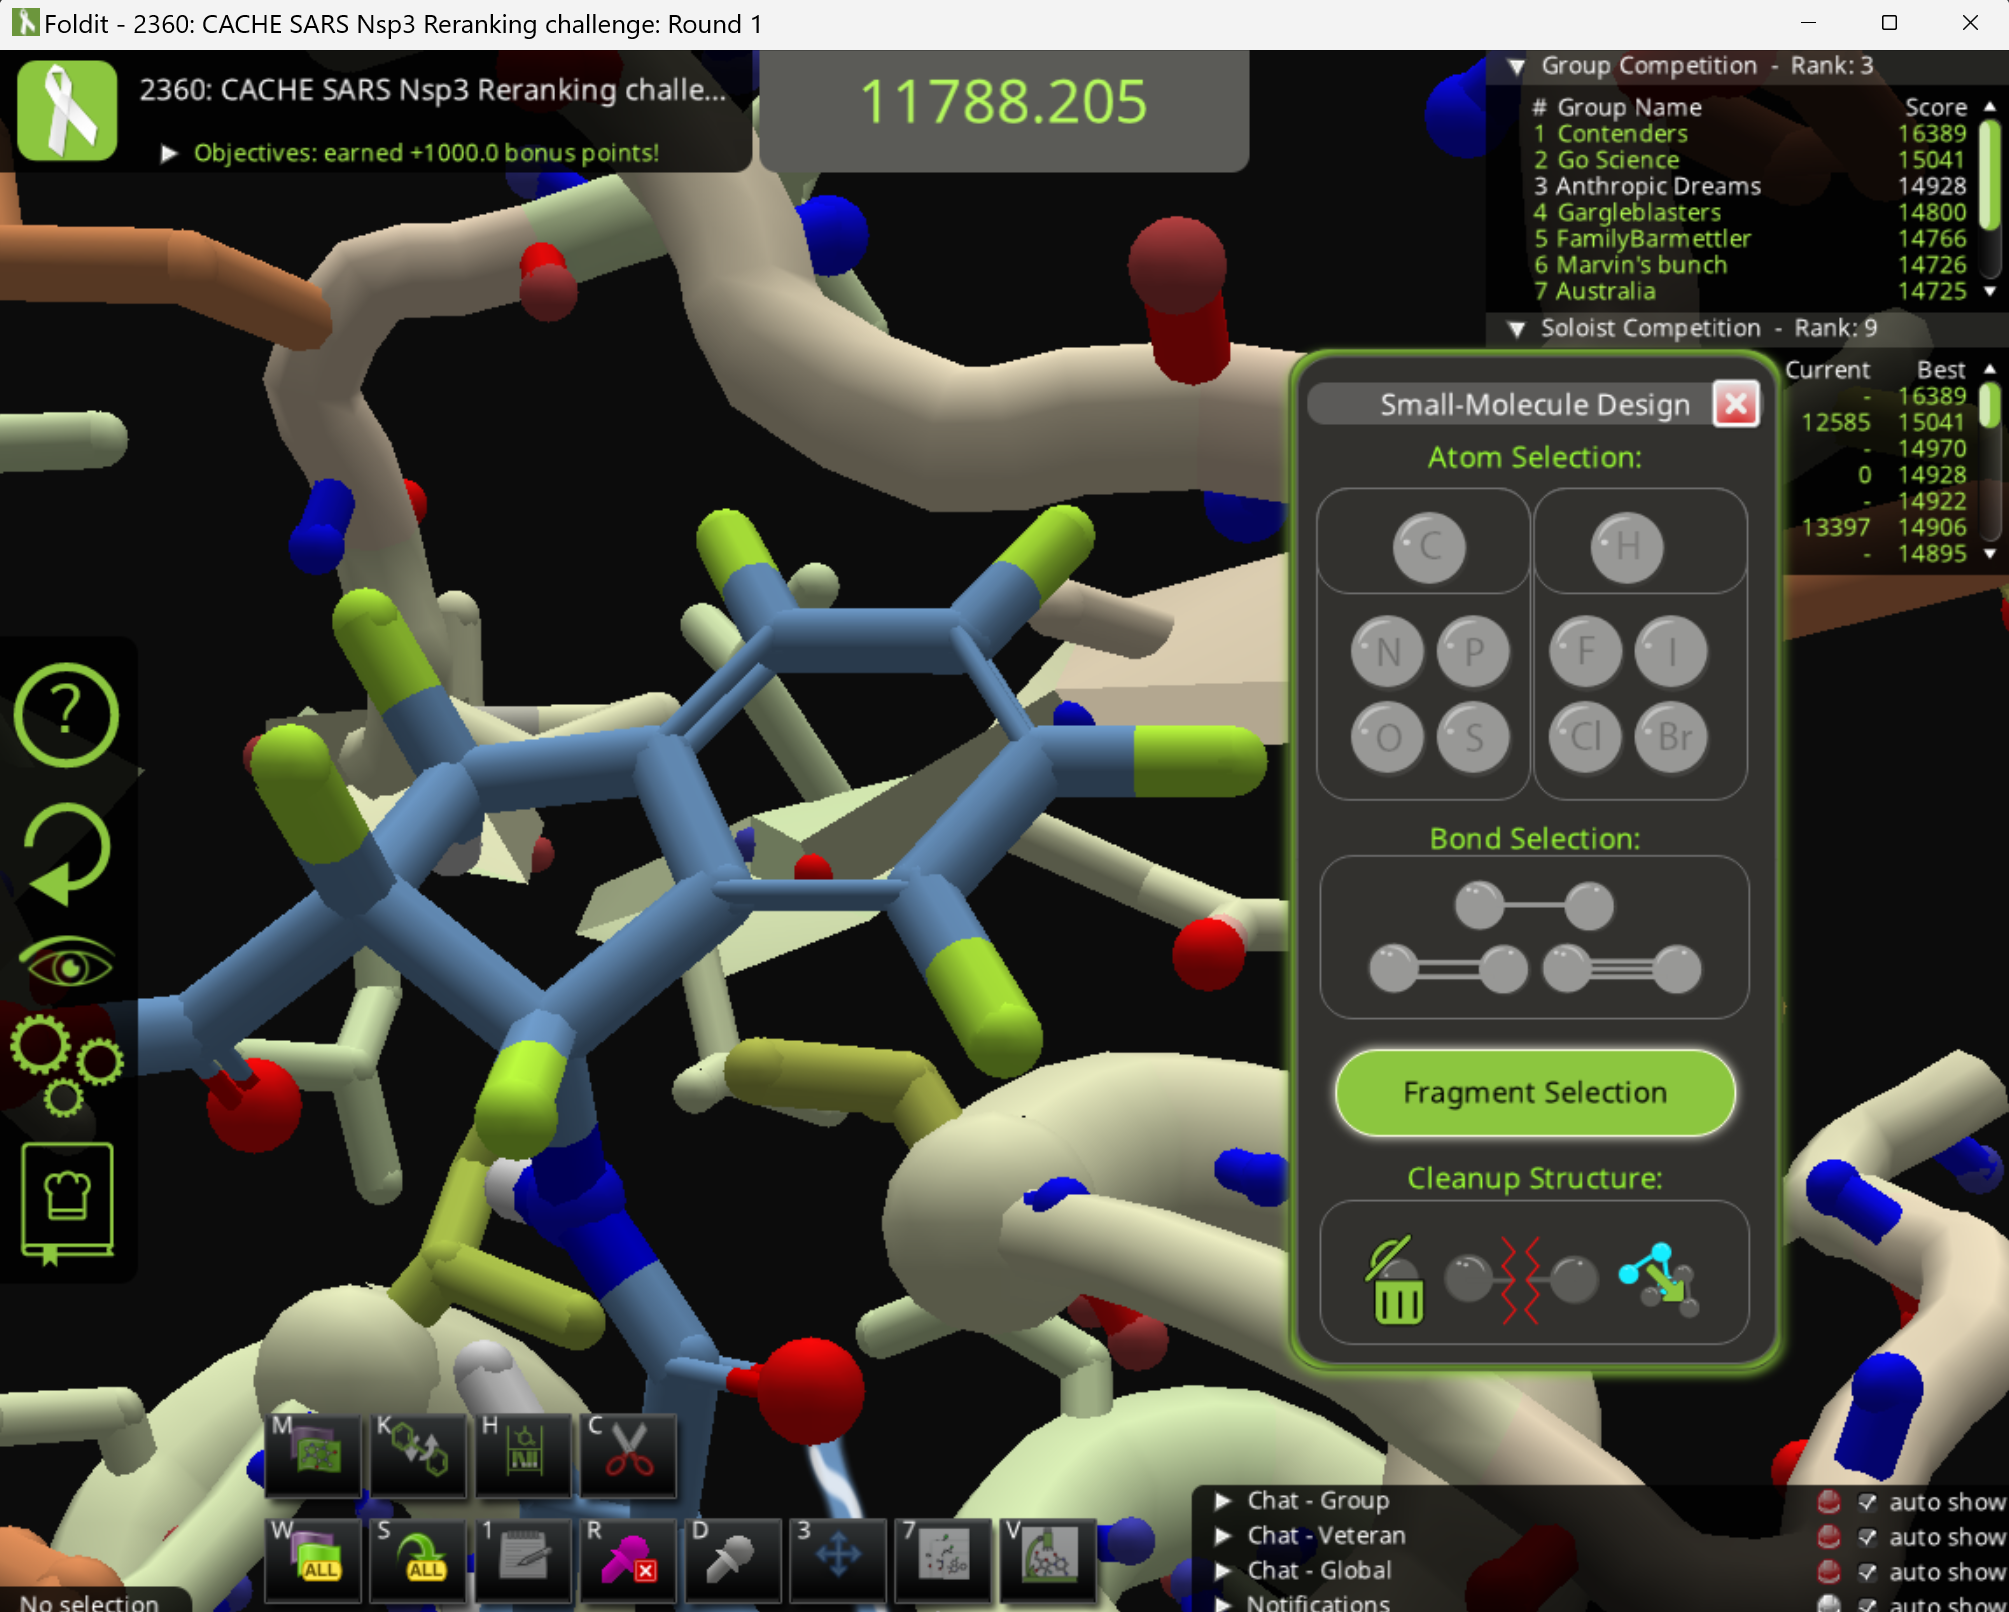
Task: Click the undo arrow icon
Action: tap(67, 853)
